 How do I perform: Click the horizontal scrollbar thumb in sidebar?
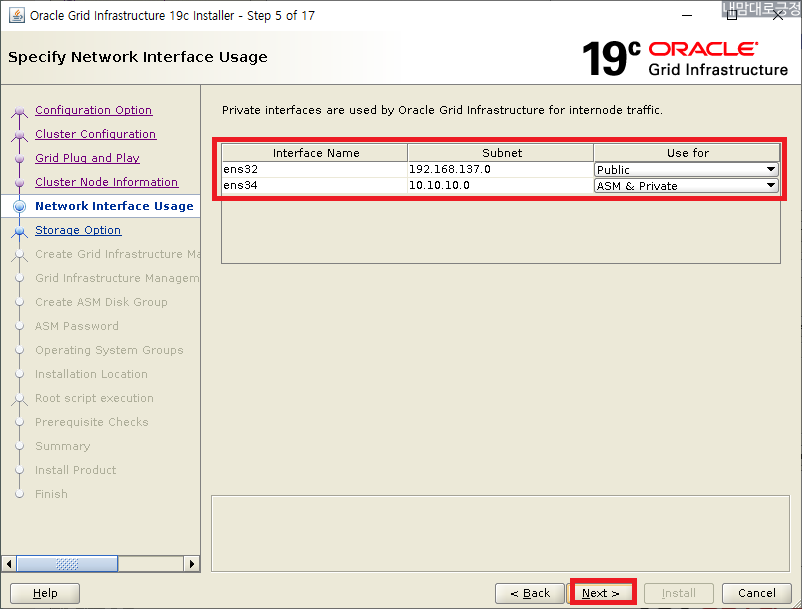point(67,564)
